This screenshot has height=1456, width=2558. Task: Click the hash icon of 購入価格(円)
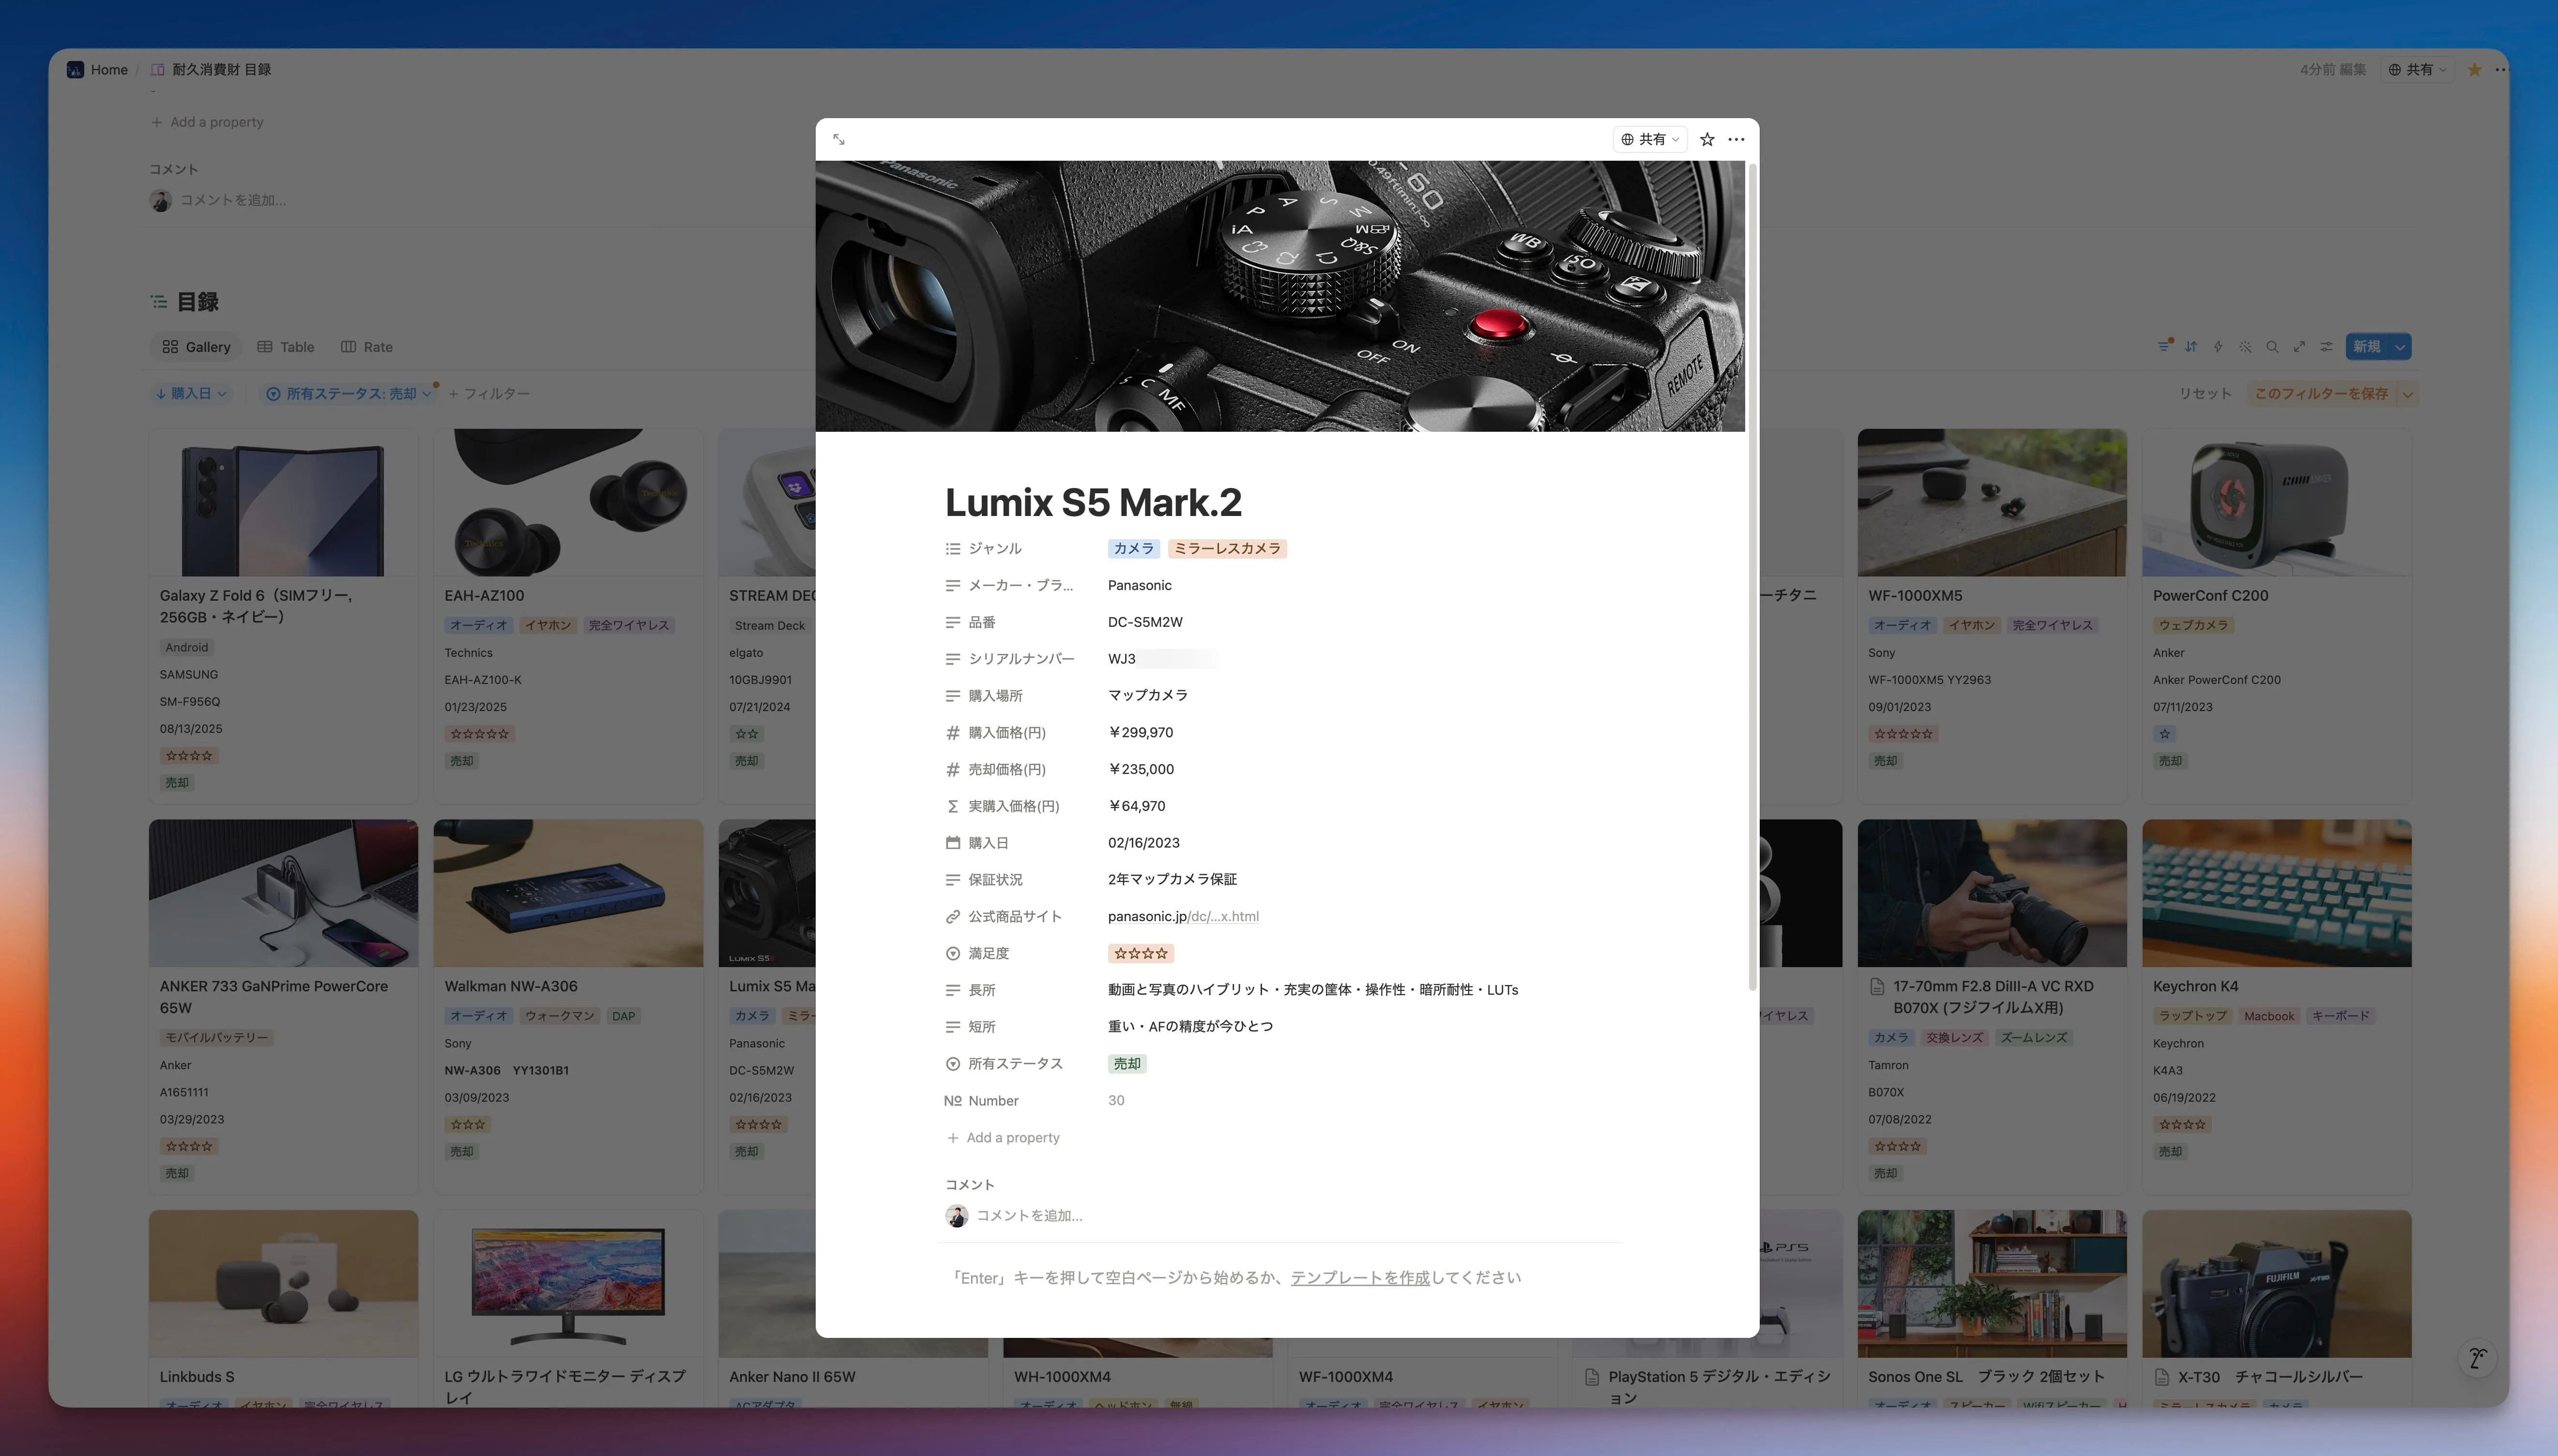point(952,732)
